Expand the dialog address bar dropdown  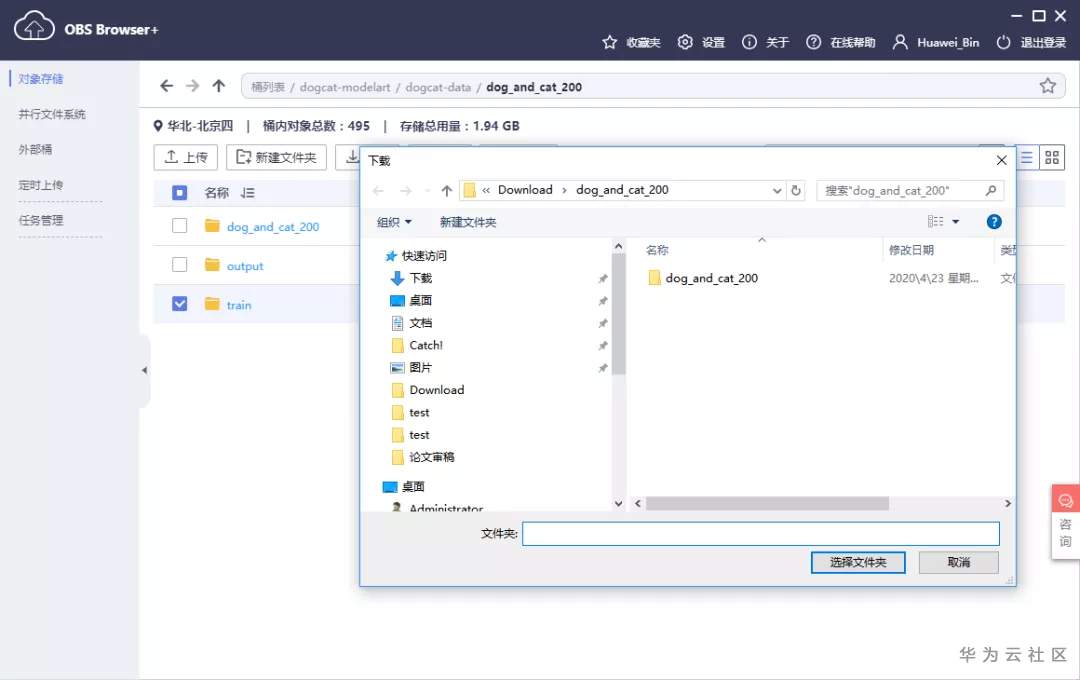tap(777, 191)
